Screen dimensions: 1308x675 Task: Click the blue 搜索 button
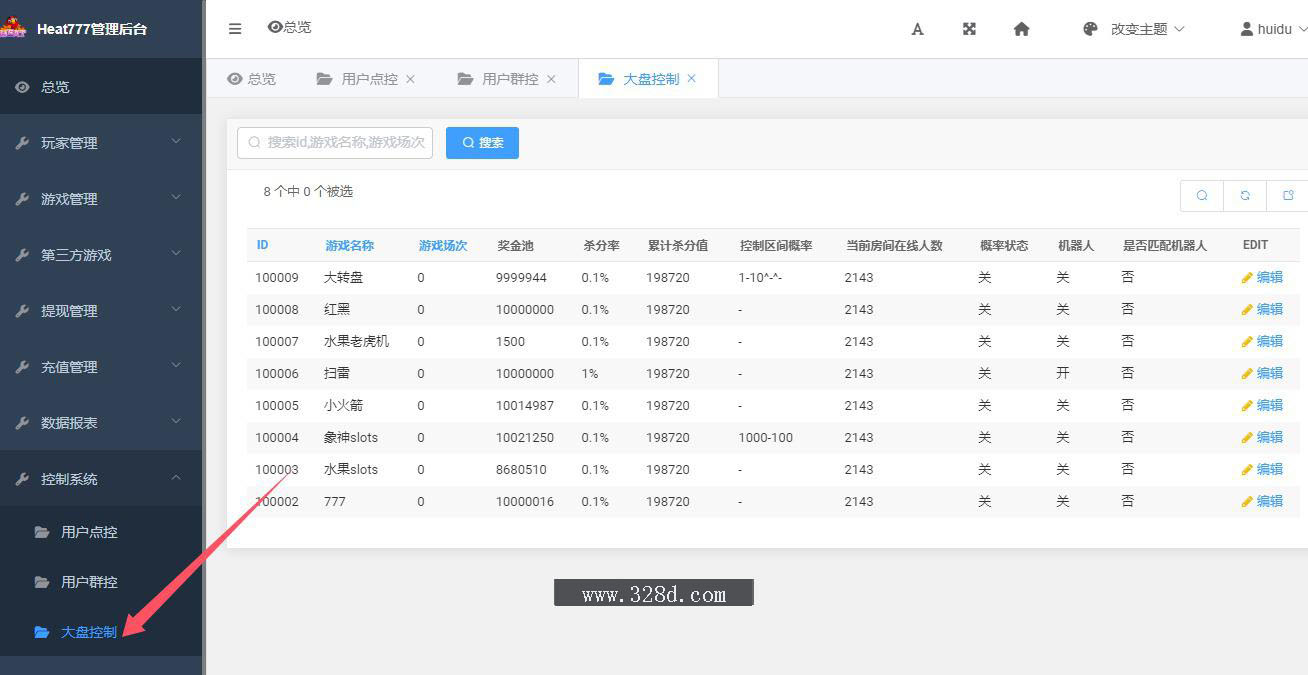(482, 143)
